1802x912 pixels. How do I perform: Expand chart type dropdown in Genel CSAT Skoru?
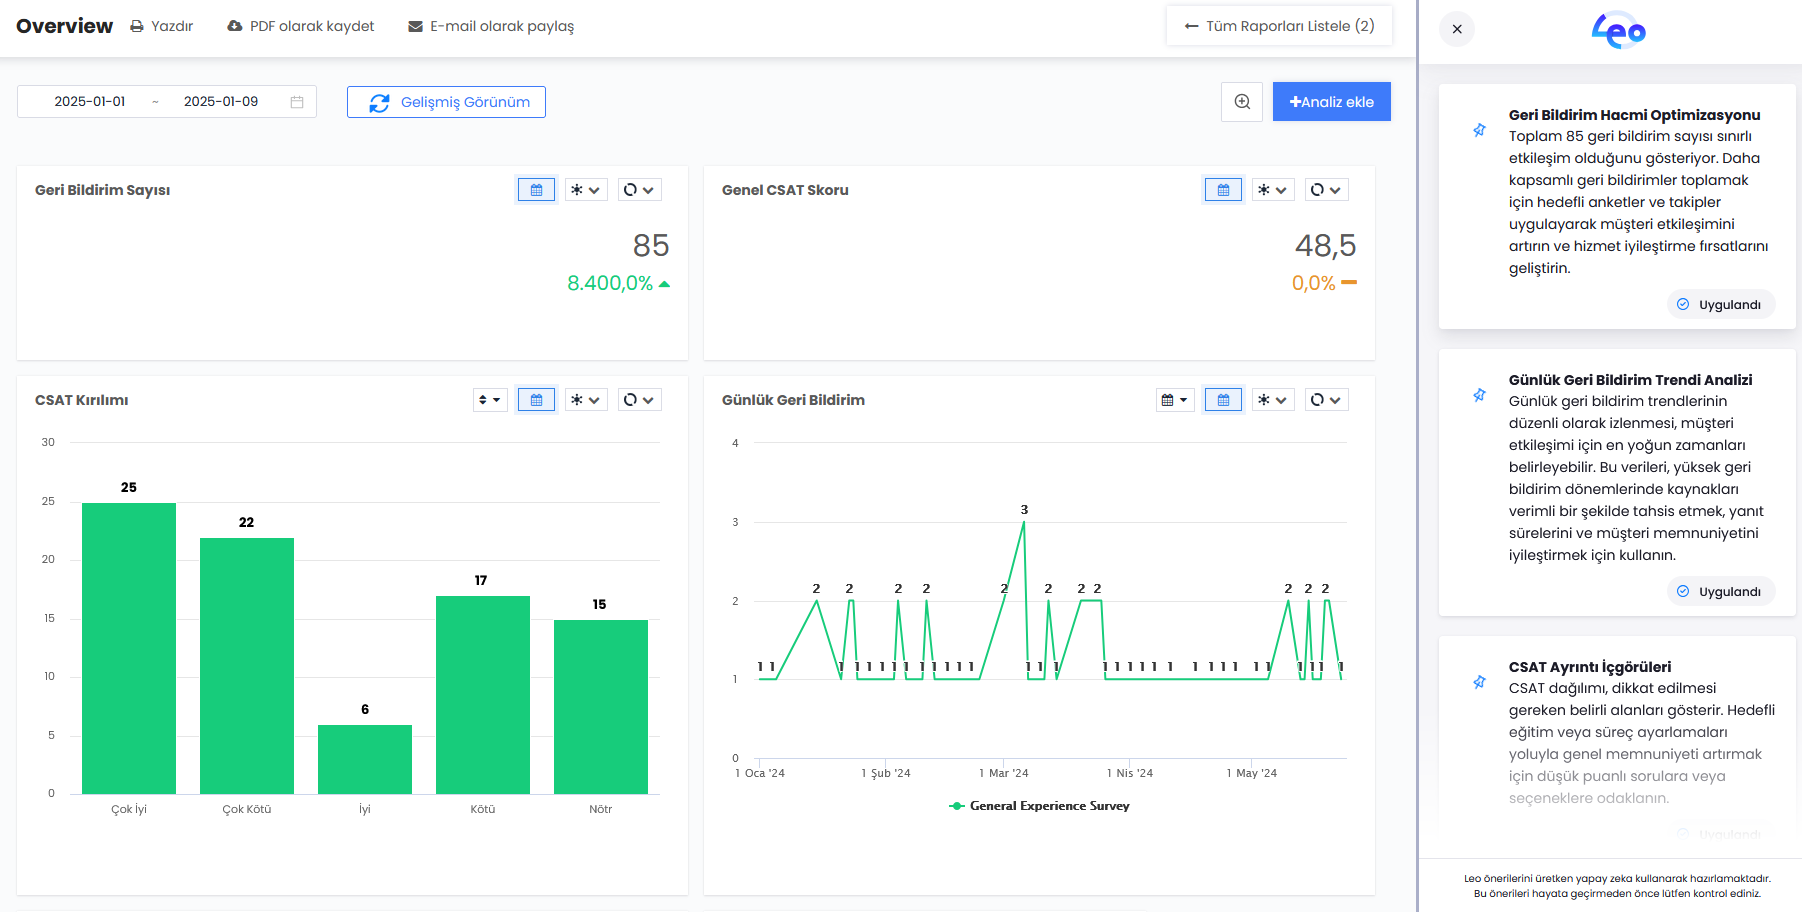[x=1326, y=190]
